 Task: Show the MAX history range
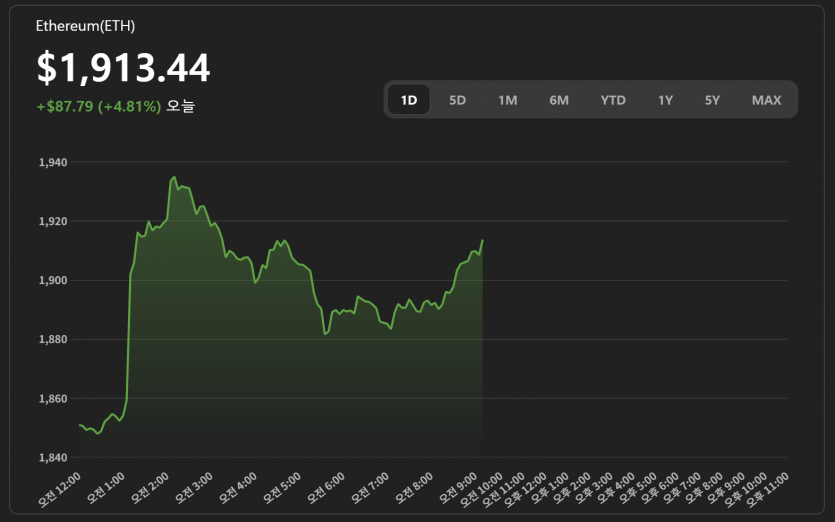pyautogui.click(x=766, y=100)
